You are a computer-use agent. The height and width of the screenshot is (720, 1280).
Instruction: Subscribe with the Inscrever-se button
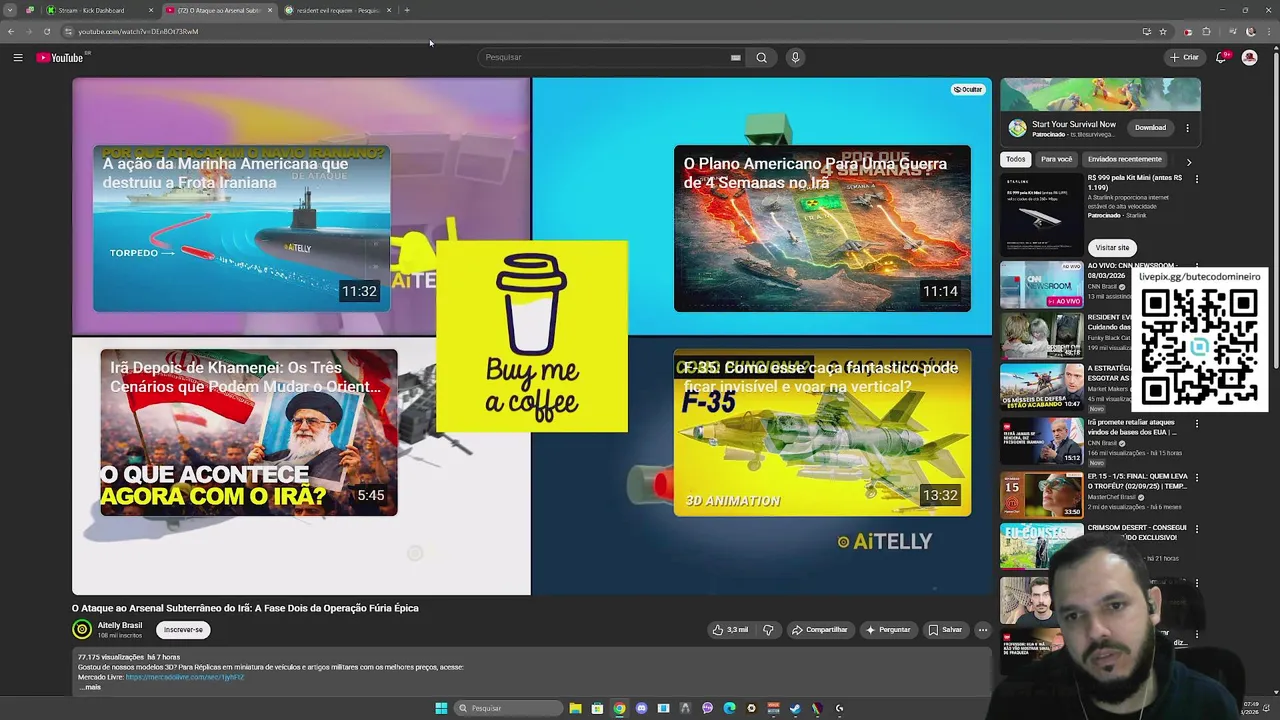(x=183, y=629)
